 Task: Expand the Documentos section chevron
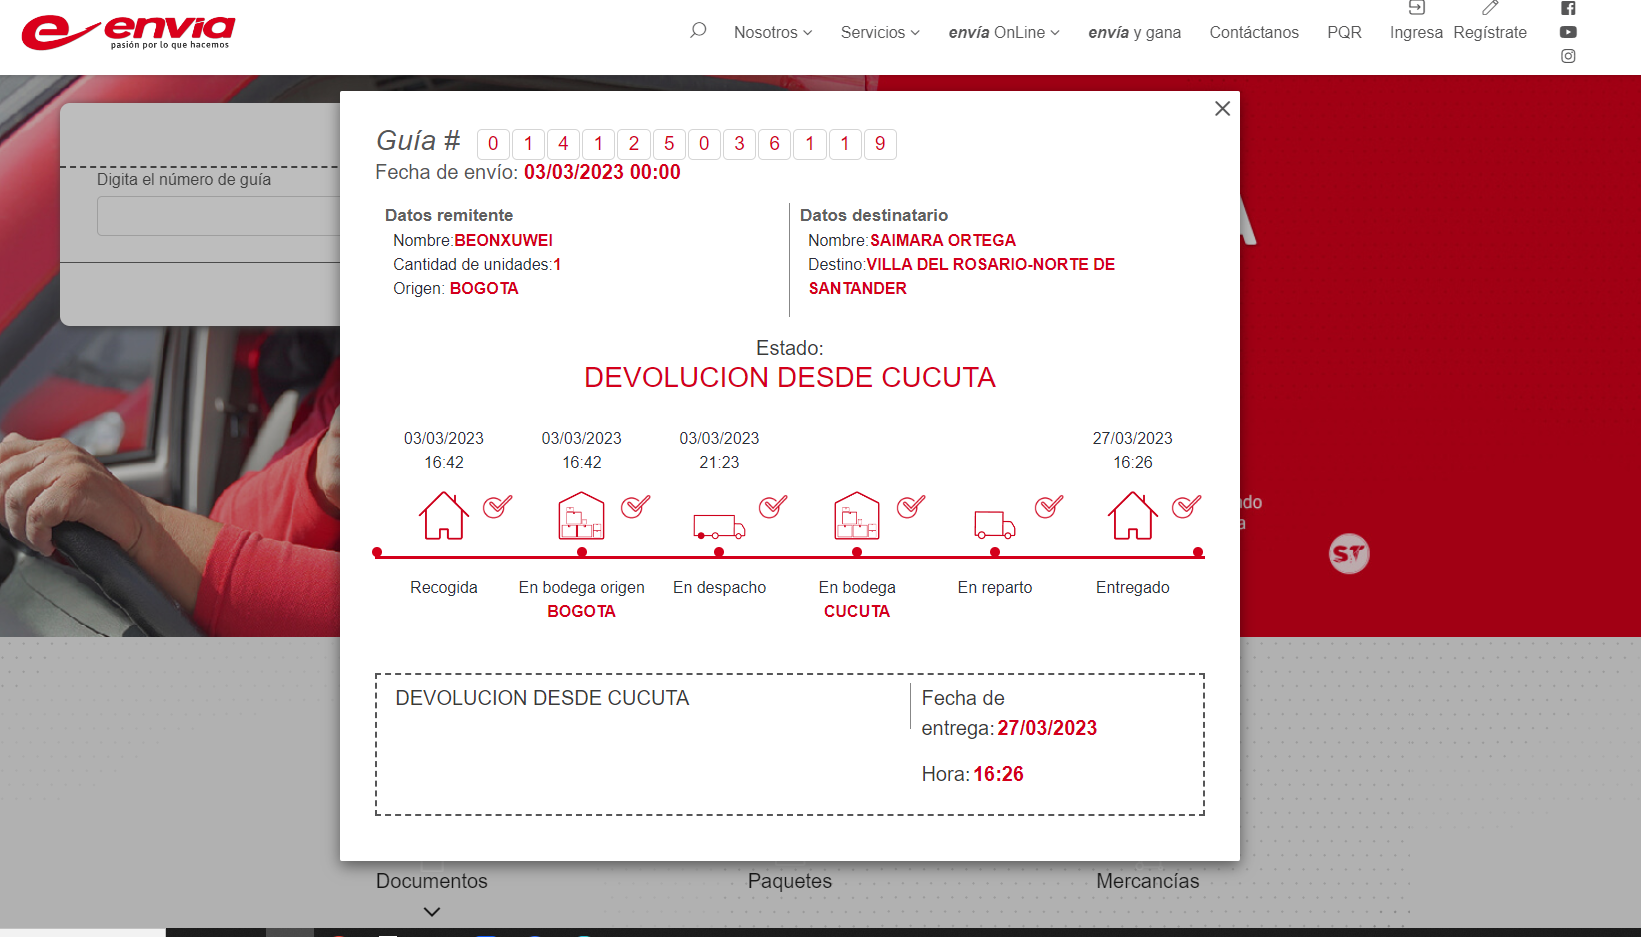point(432,912)
